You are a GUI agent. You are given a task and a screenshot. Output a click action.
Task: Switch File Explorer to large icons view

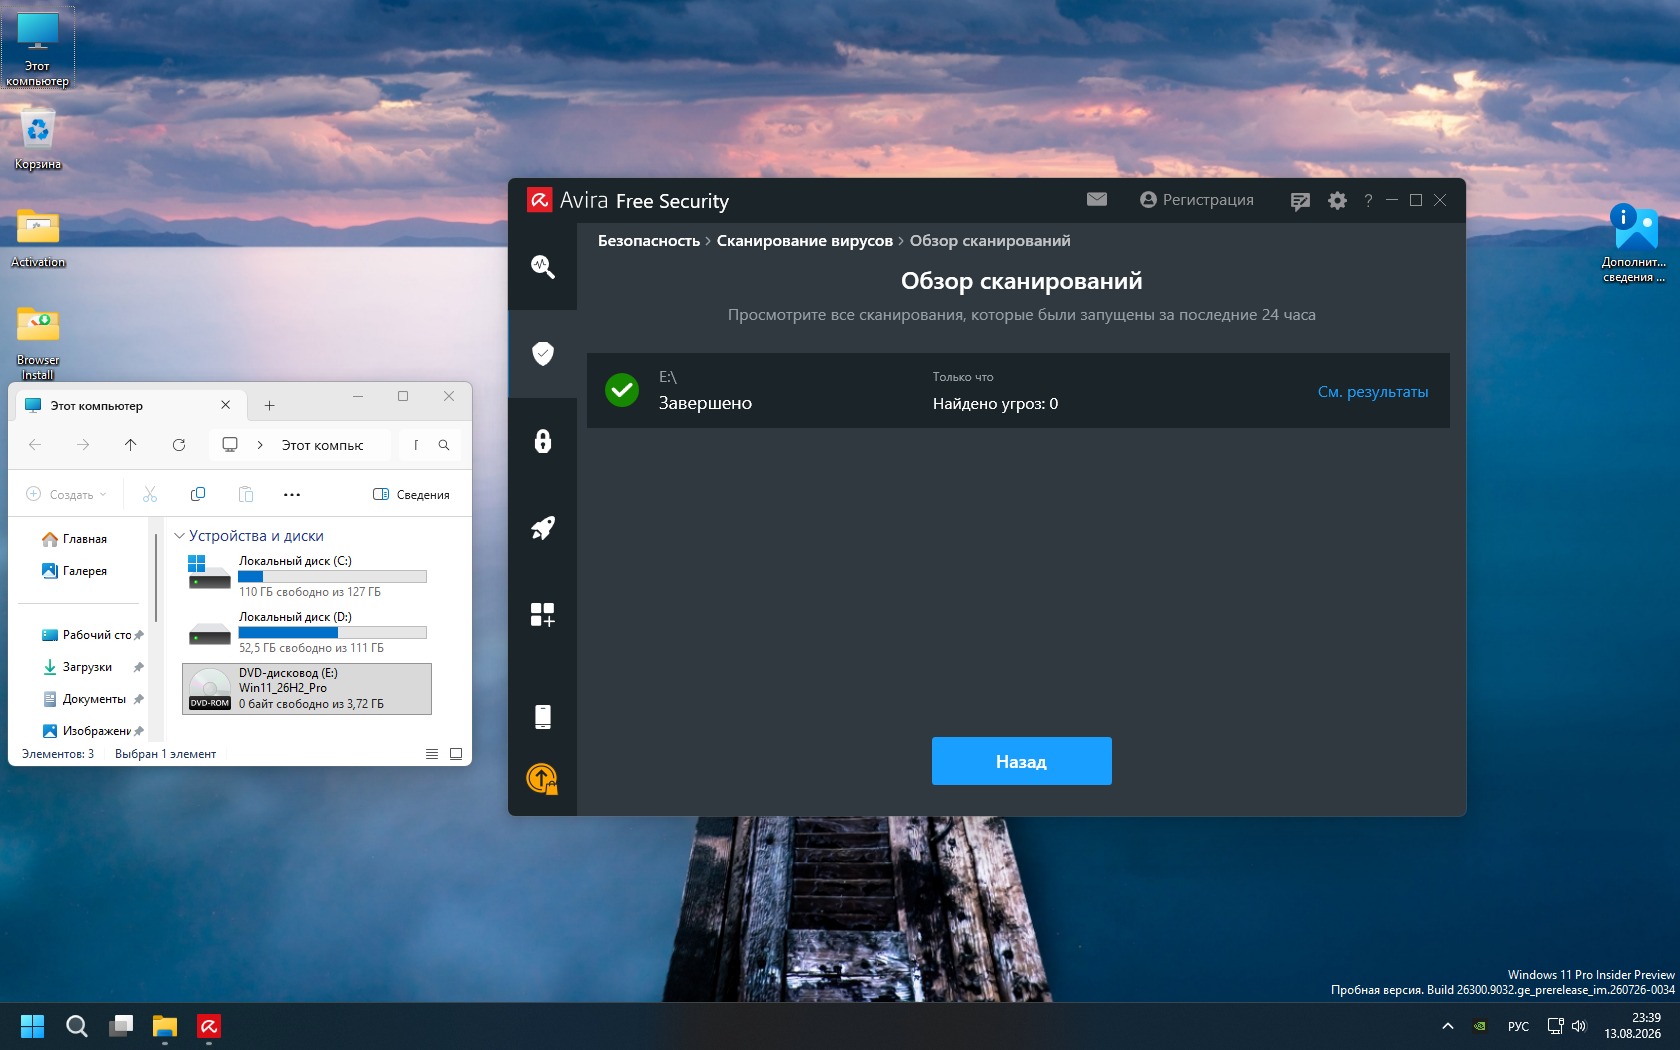pos(456,754)
